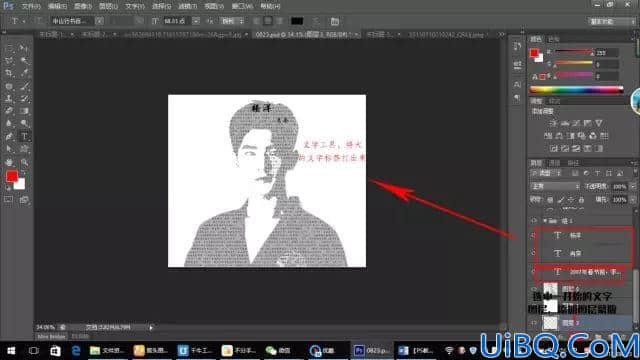Viewport: 640px width, 360px height.
Task: Select the Pen tool
Action: (x=9, y=136)
